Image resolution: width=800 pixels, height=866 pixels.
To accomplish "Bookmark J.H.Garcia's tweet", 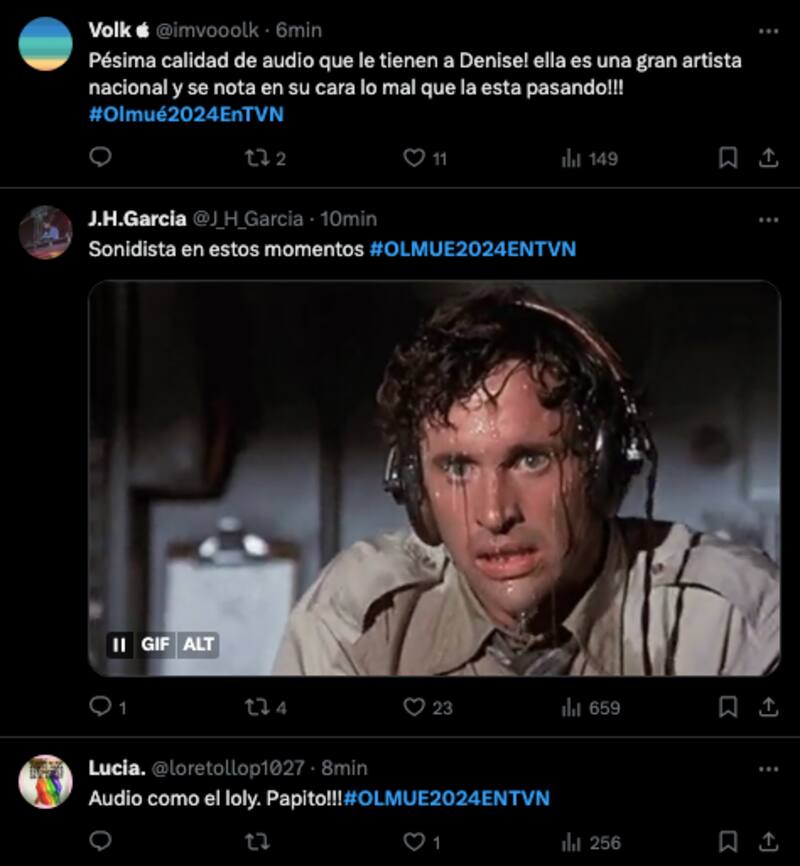I will 728,707.
